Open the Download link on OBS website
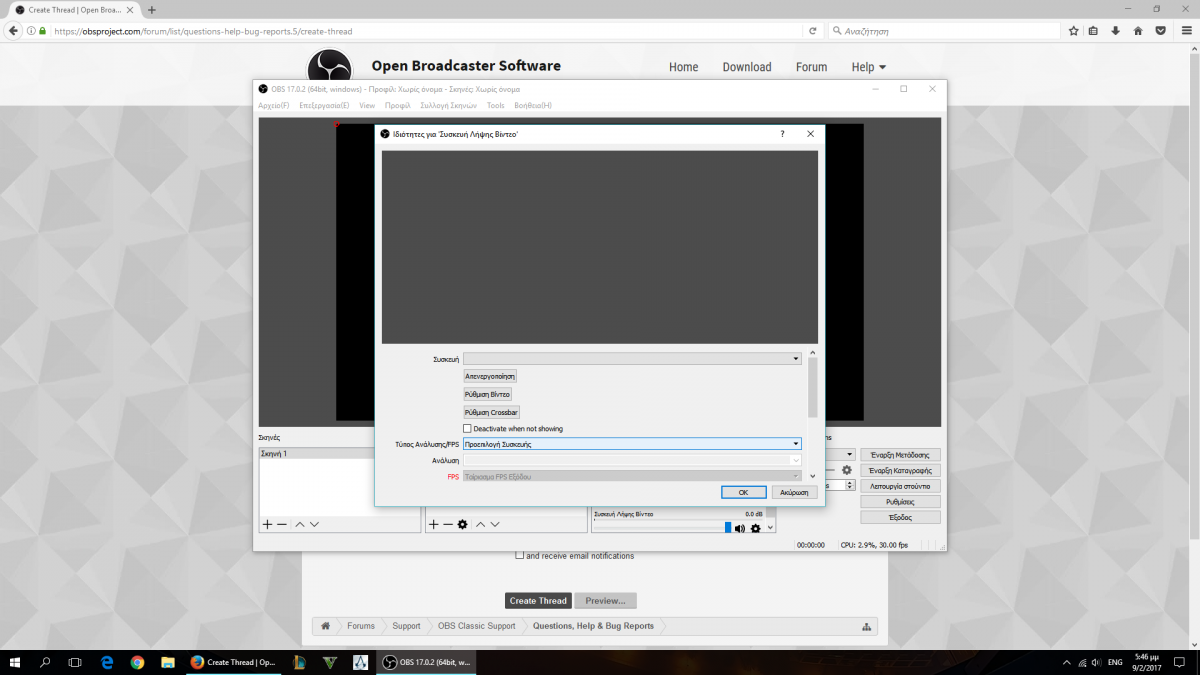Screen dimensions: 1200x675 pyautogui.click(x=747, y=67)
